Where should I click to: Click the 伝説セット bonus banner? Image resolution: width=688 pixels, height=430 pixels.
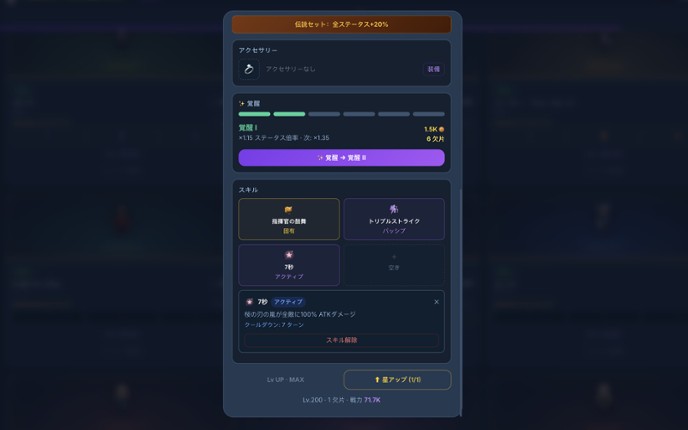tap(341, 25)
